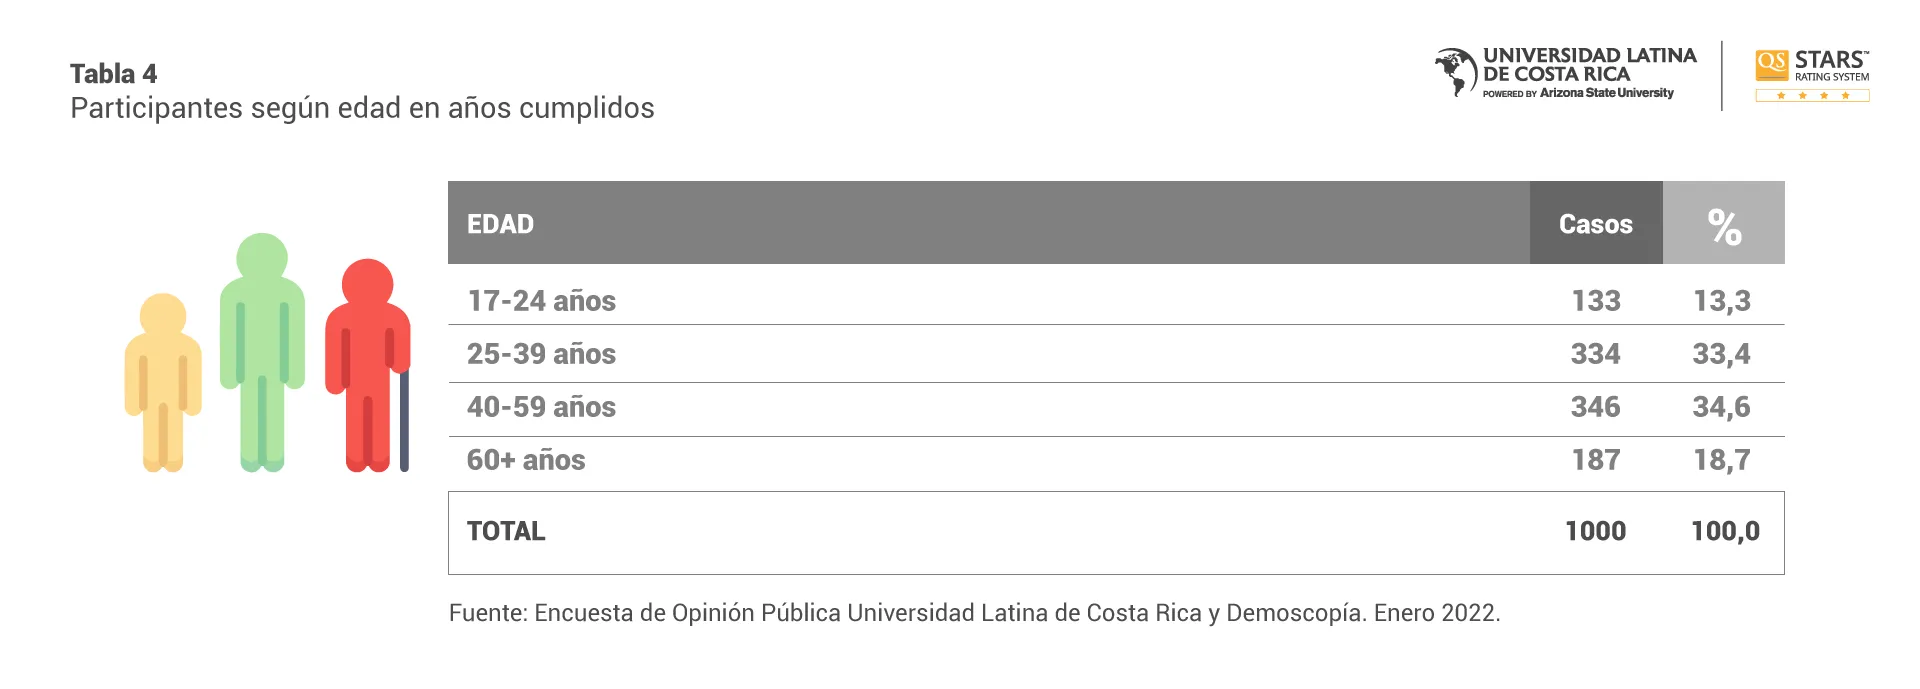Click the 1000 total cases value
Viewport: 1920px width, 689px height.
click(1596, 531)
